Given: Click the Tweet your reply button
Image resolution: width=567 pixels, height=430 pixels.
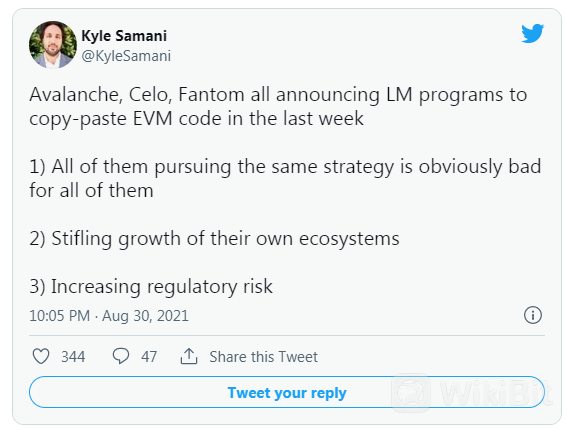Looking at the screenshot, I should pos(287,392).
